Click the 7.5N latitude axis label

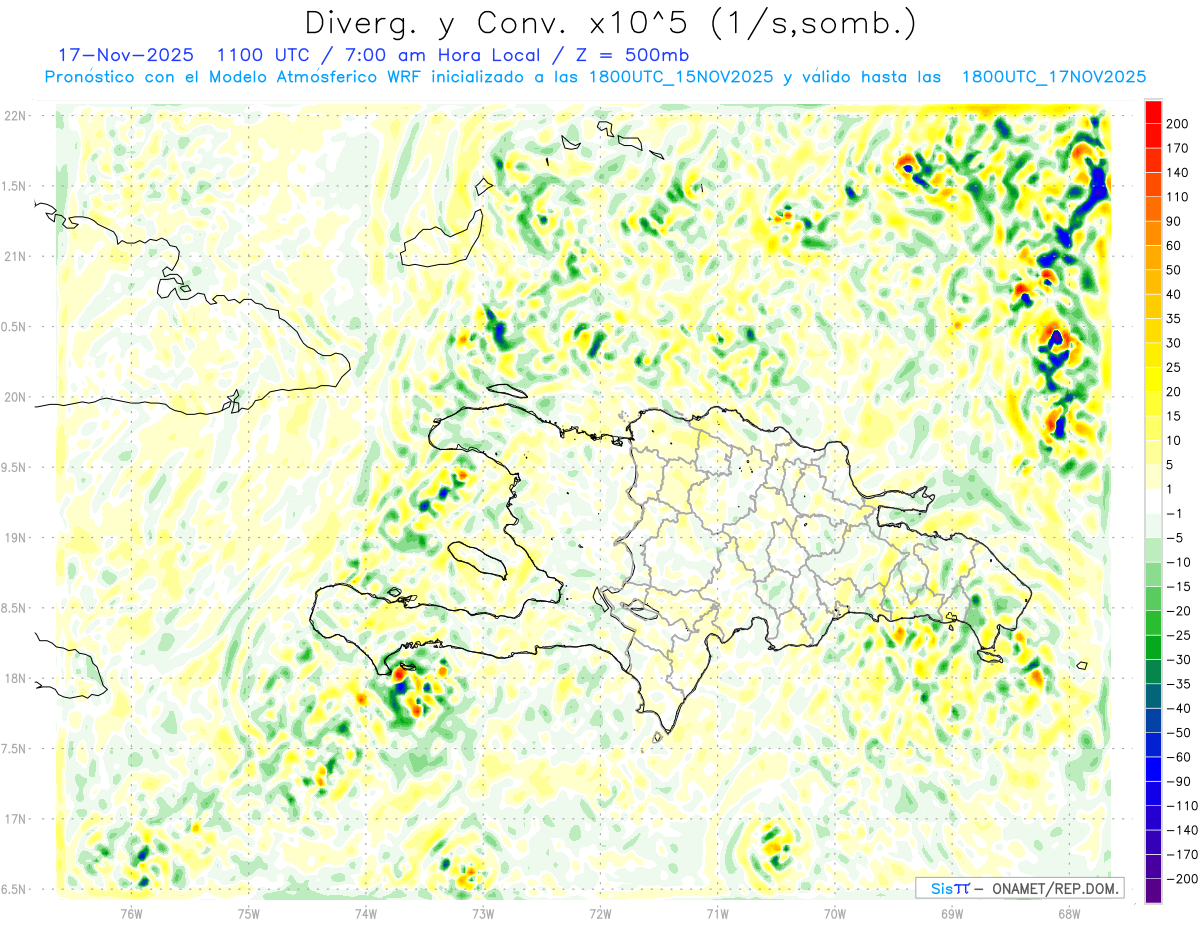(x=14, y=749)
